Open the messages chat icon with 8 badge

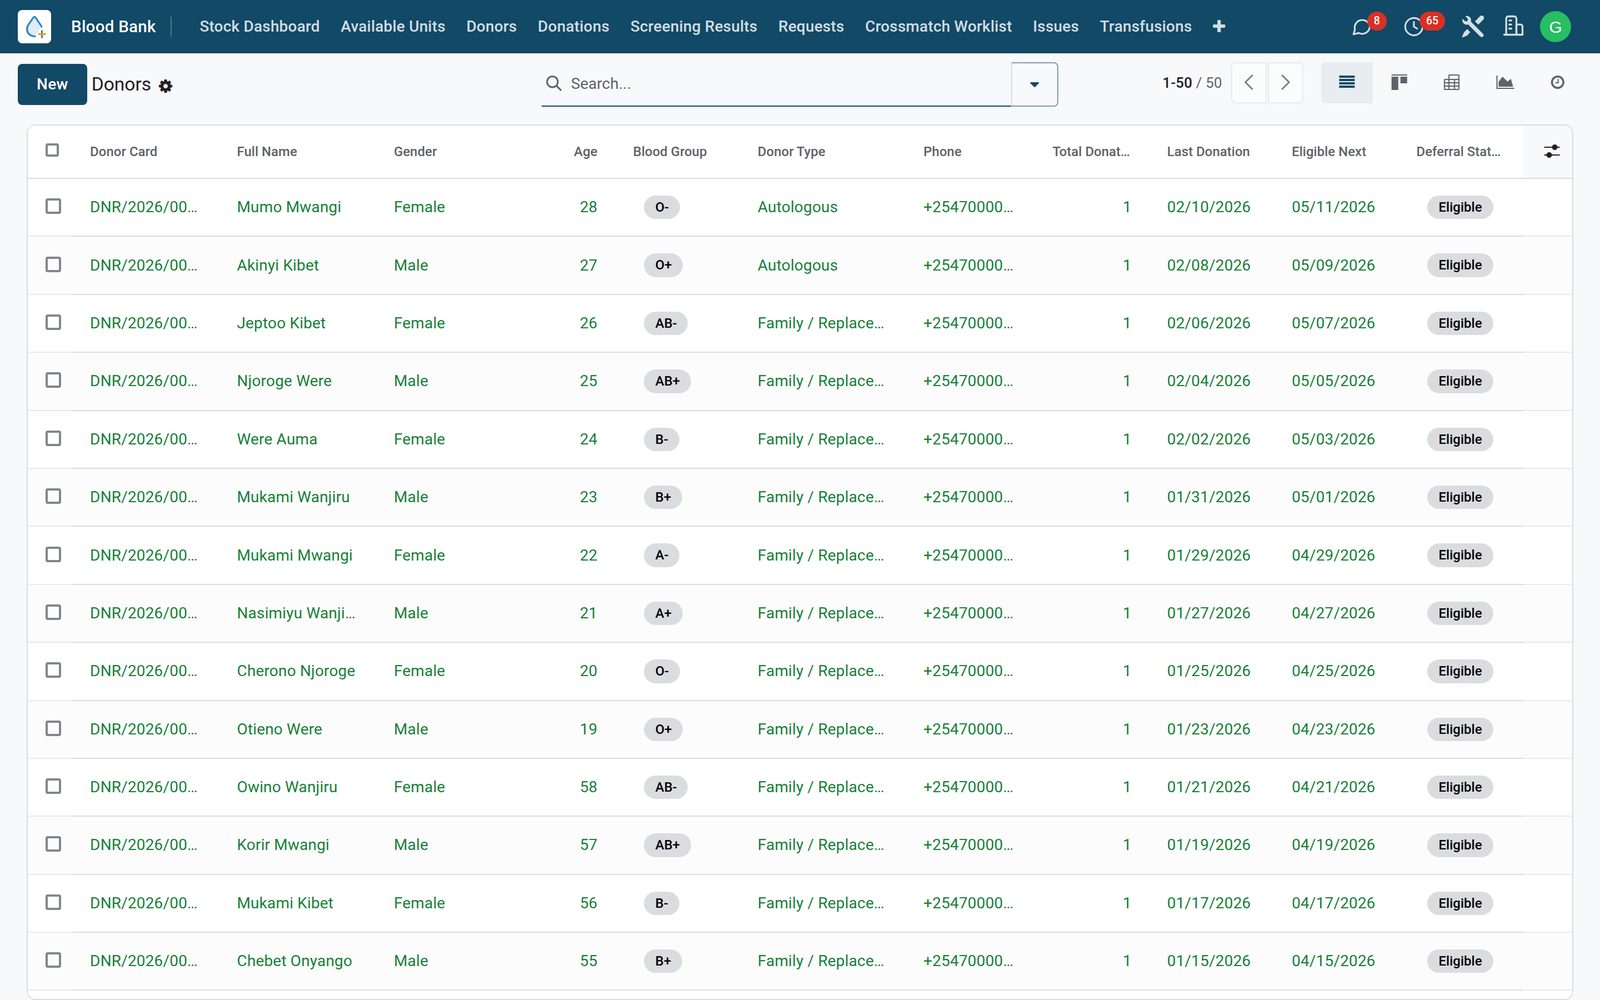coord(1361,27)
